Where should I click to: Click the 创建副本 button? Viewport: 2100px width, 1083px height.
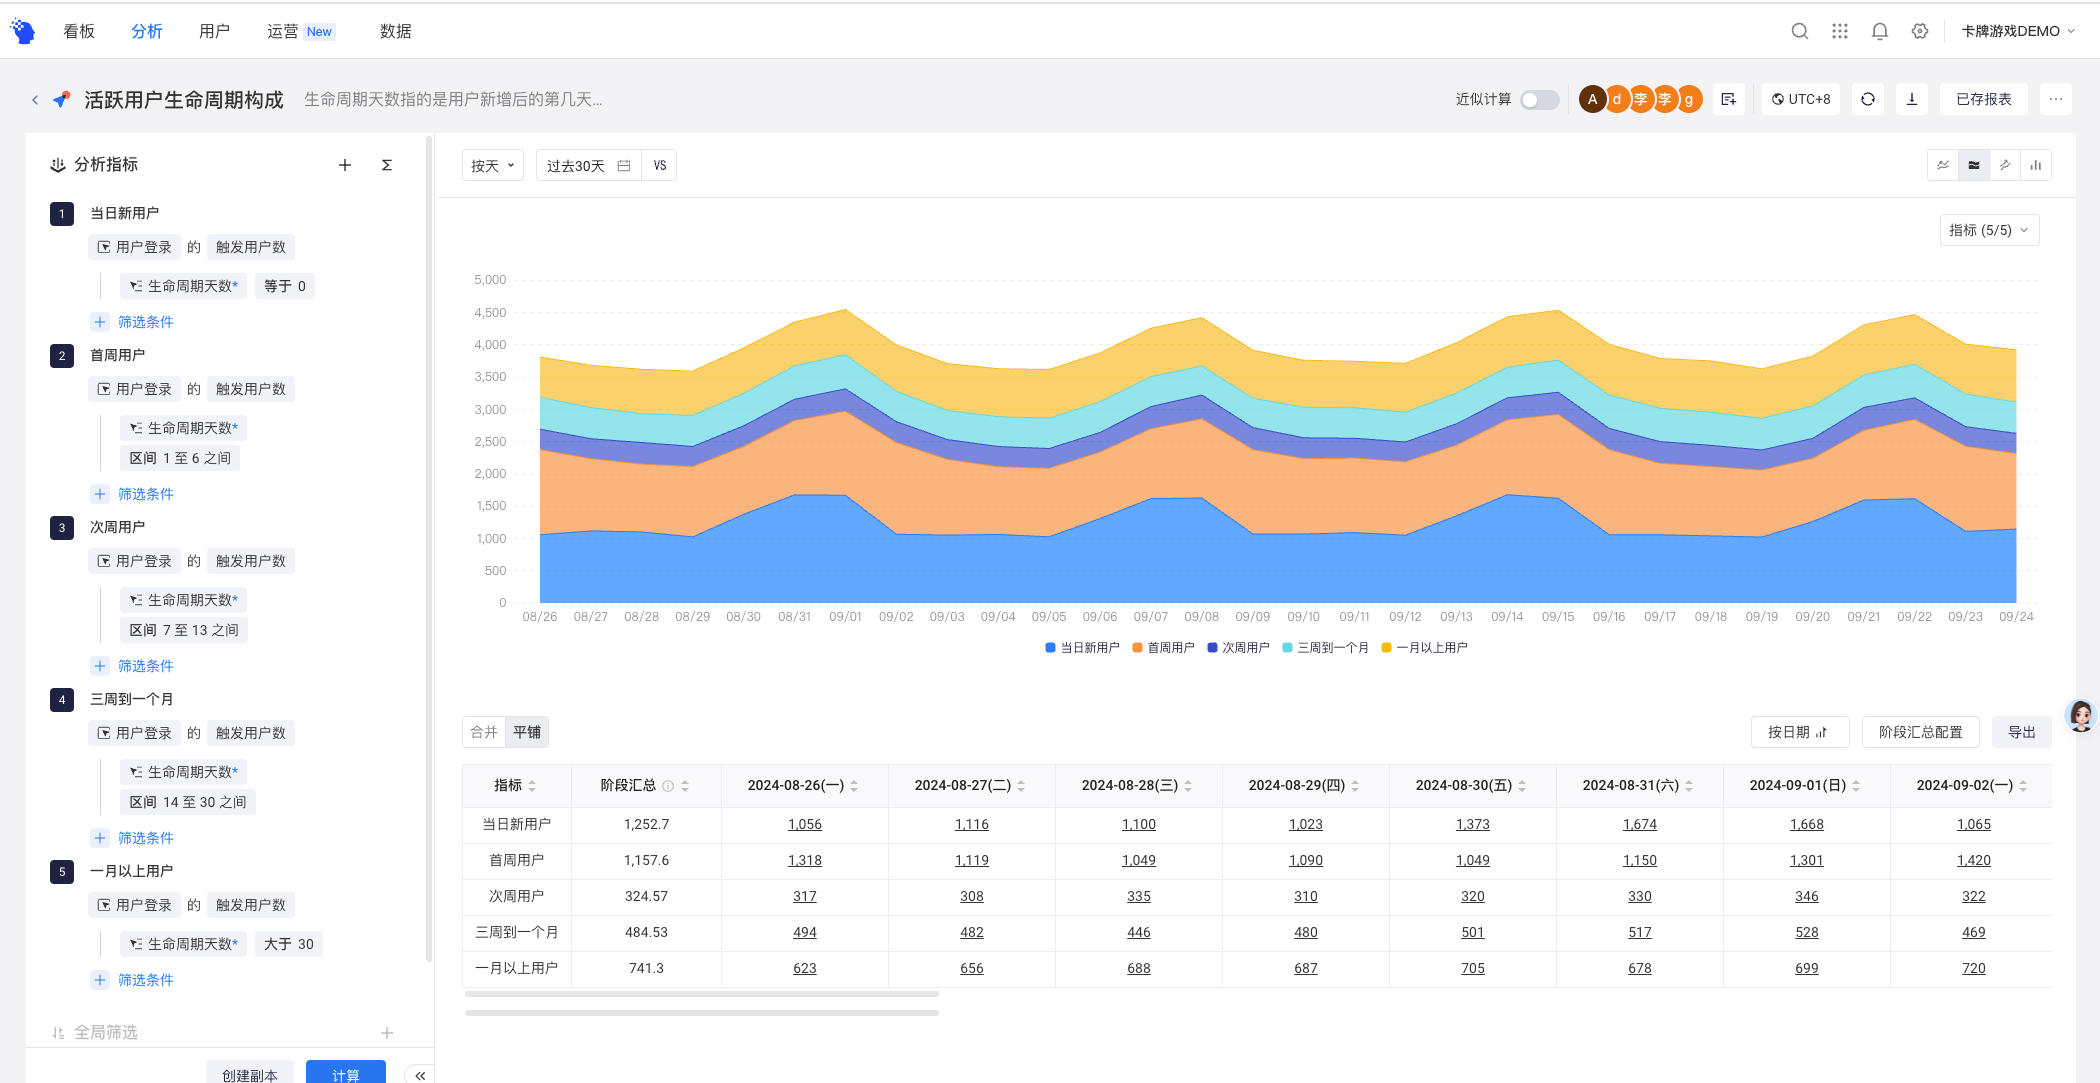pos(250,1073)
